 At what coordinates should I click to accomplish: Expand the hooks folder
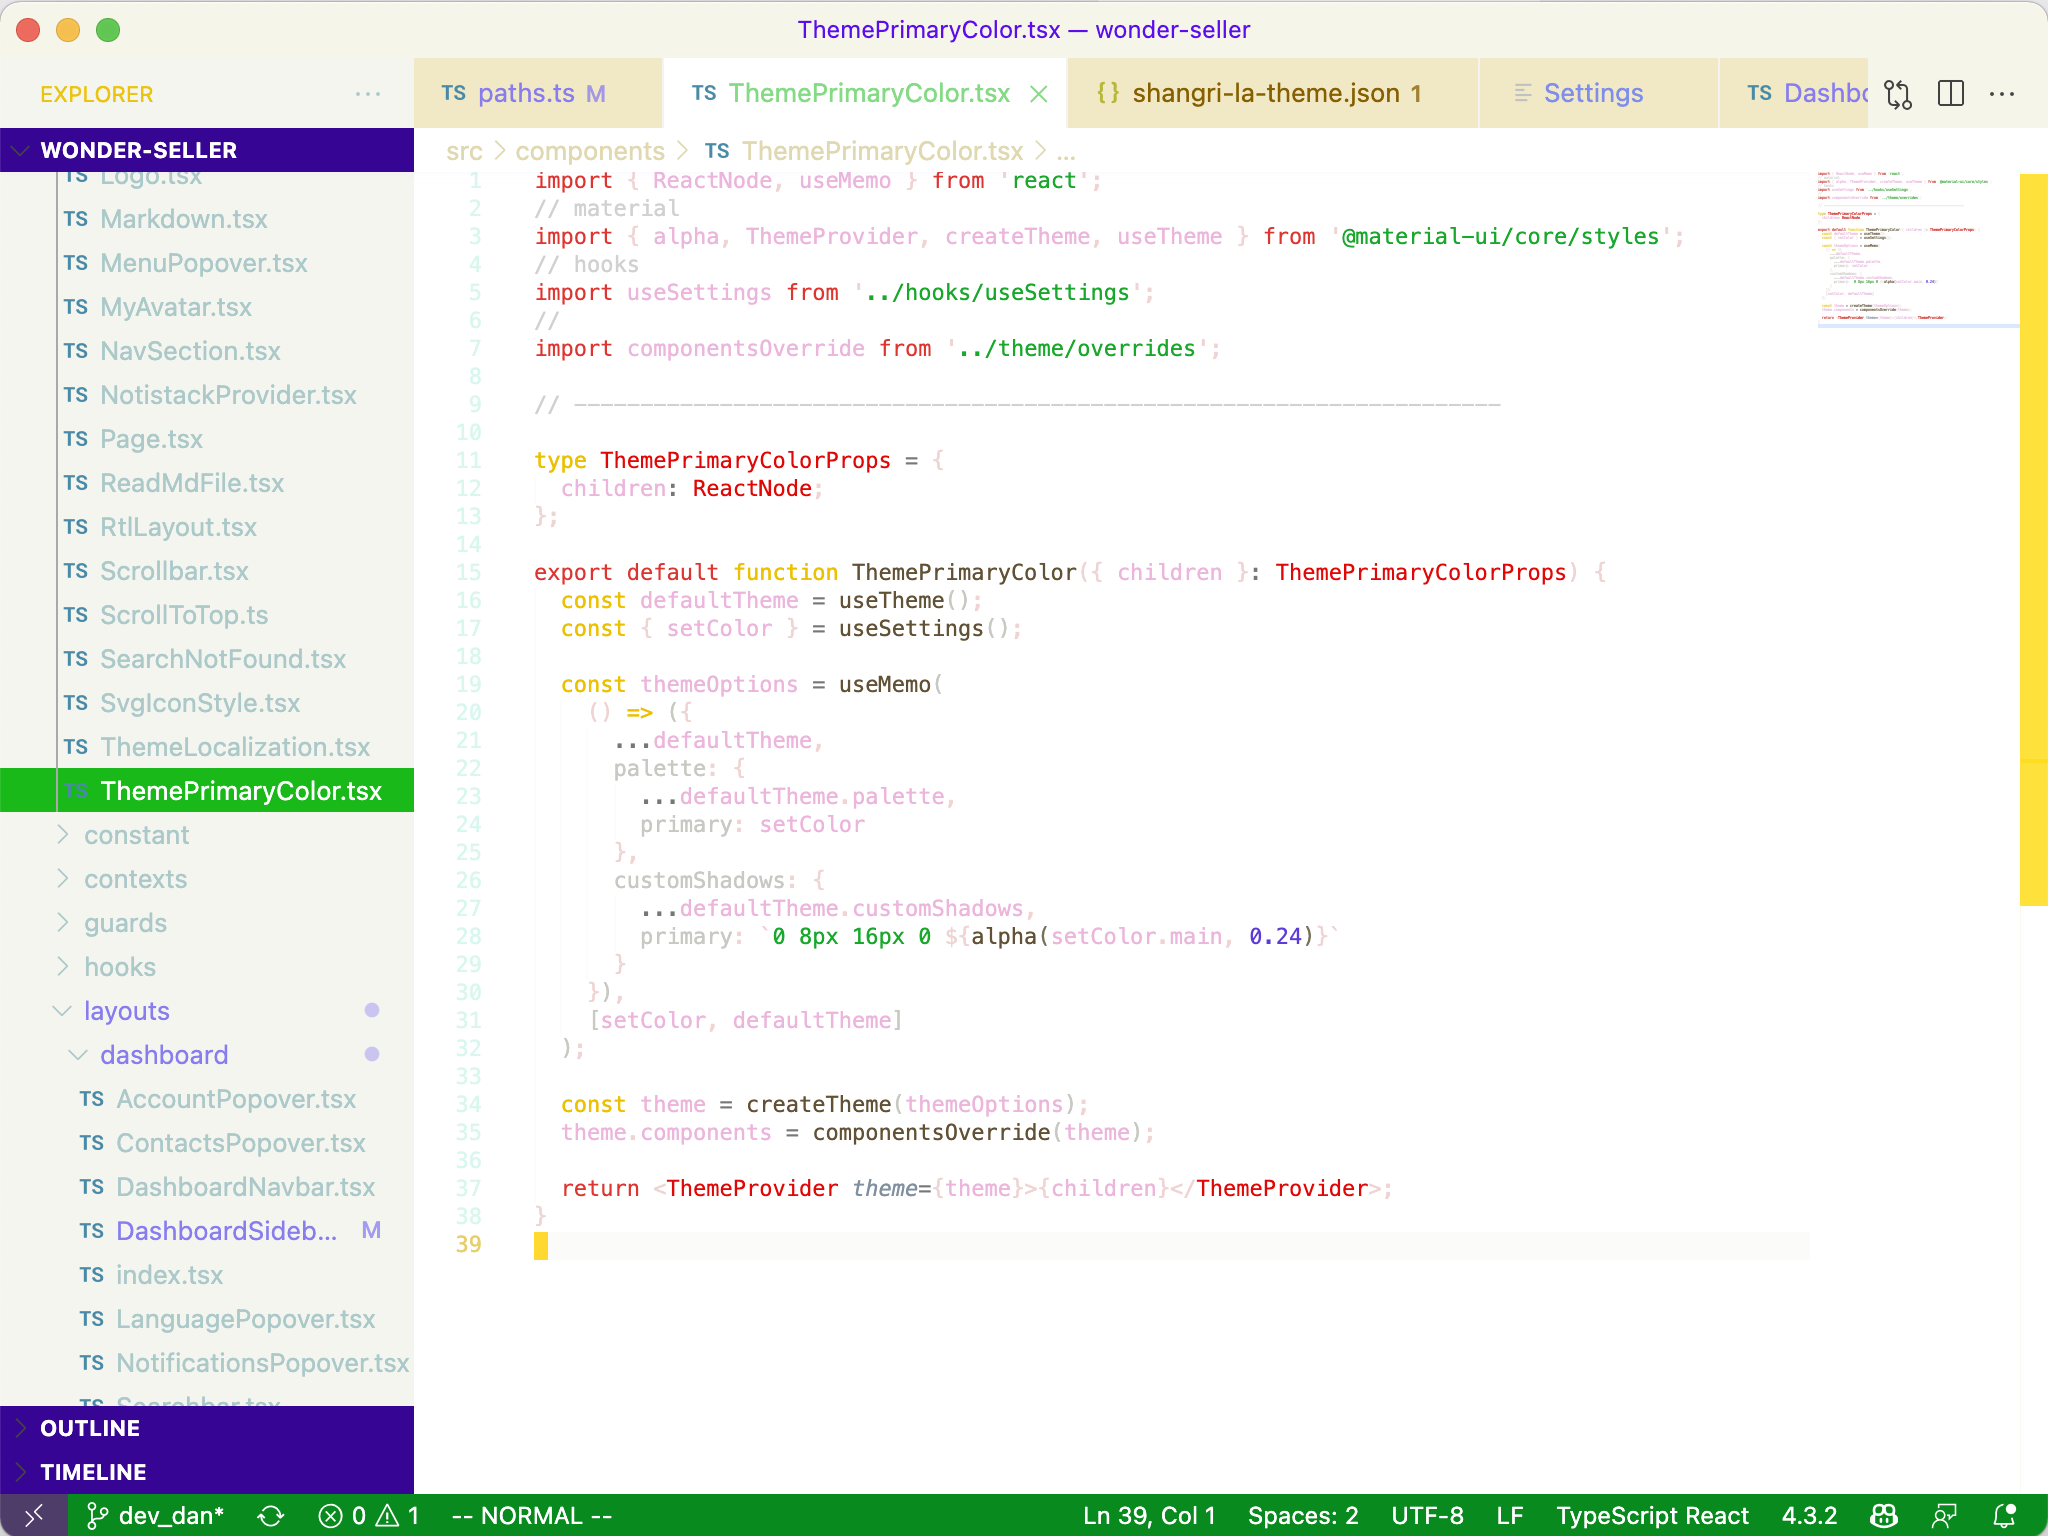point(120,967)
